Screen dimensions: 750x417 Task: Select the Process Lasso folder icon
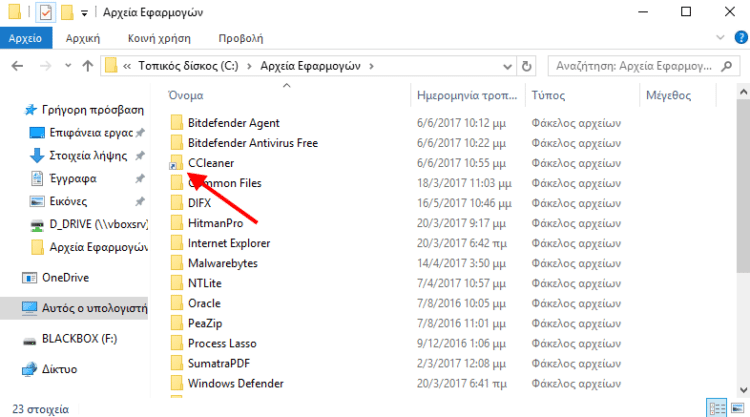point(176,343)
